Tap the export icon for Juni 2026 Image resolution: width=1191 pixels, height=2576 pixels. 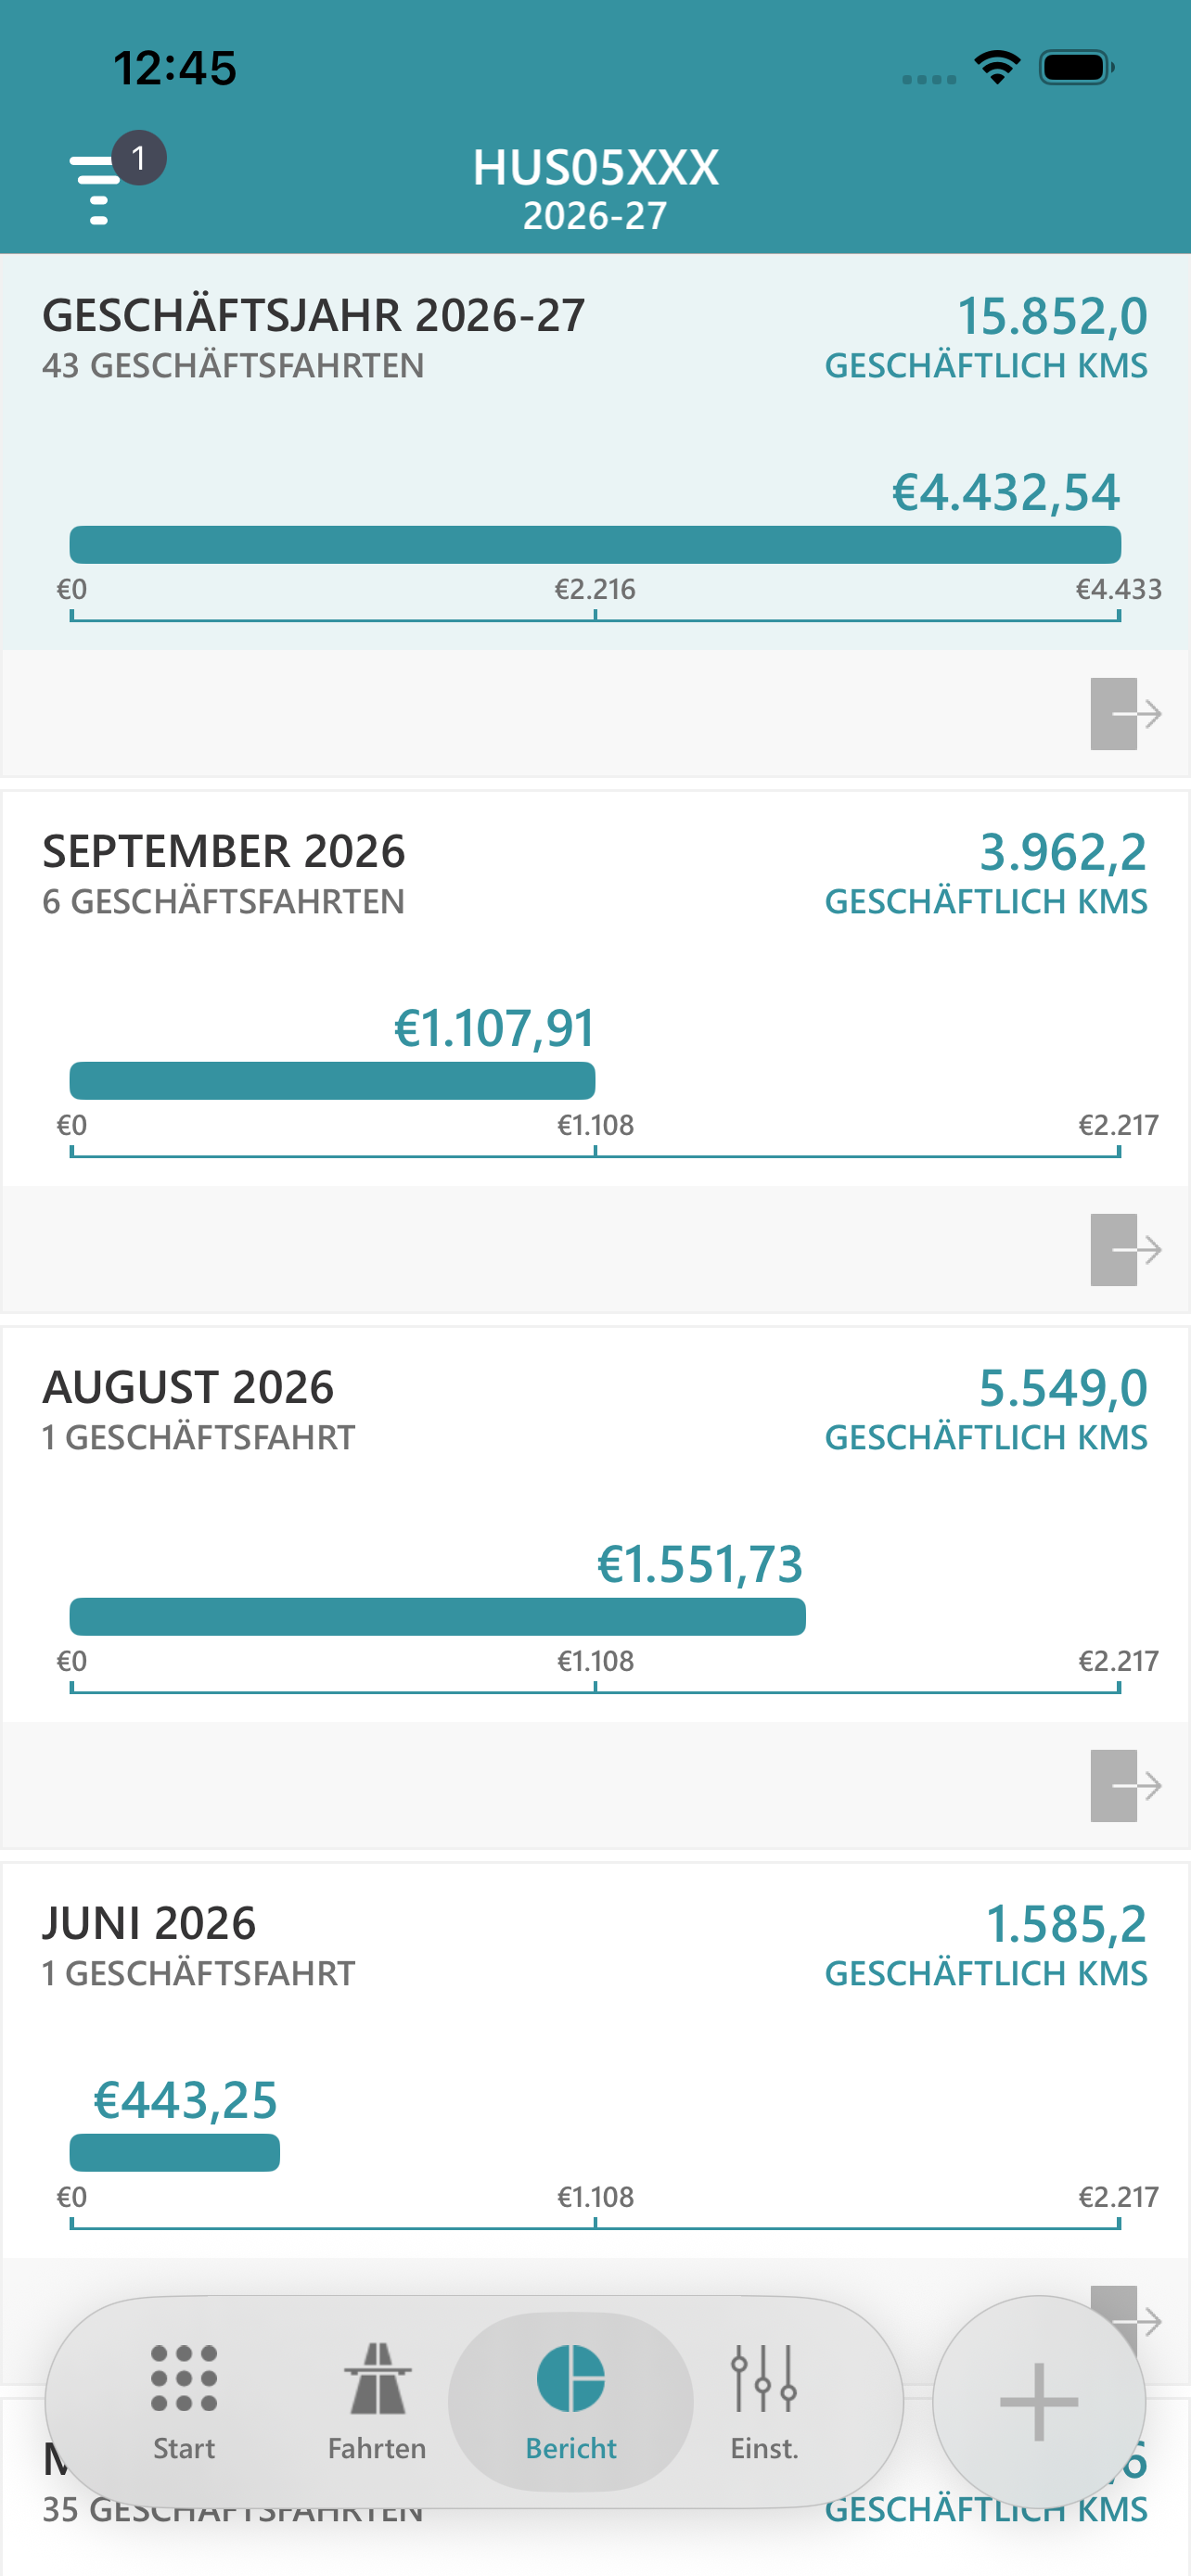(x=1125, y=2310)
